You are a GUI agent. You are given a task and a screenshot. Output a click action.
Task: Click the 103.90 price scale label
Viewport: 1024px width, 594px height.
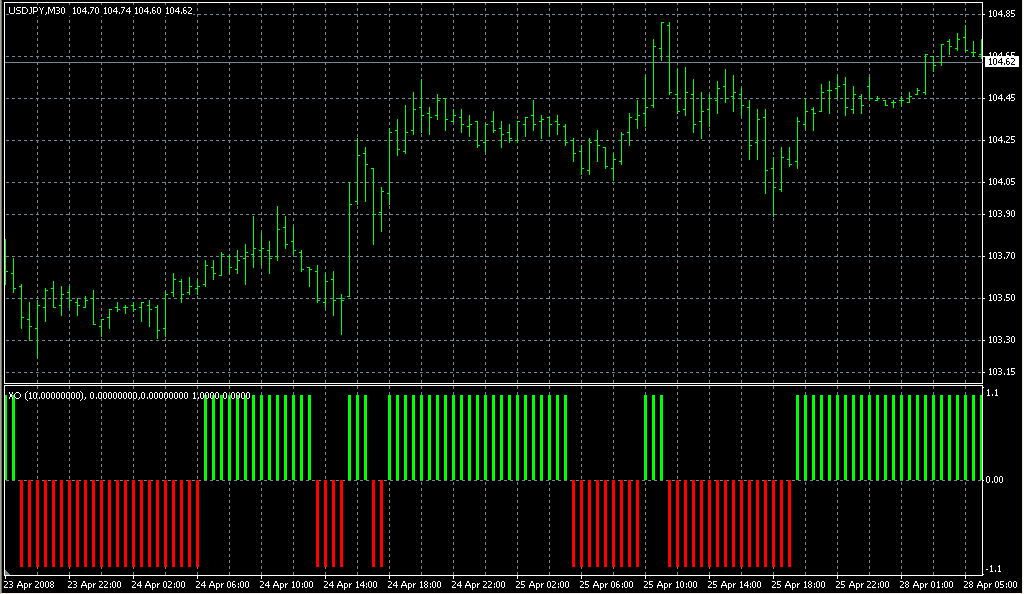[x=1002, y=213]
